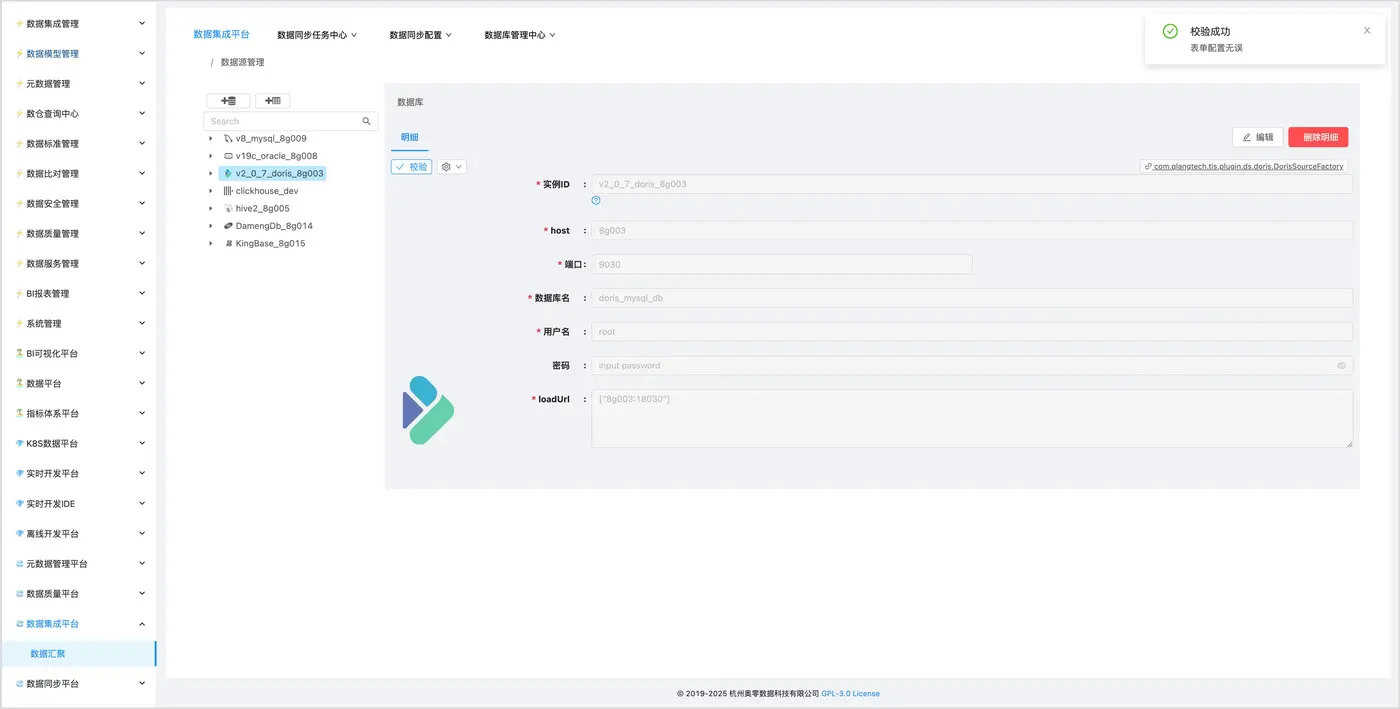
Task: Switch to the 明细 tab
Action: (410, 137)
